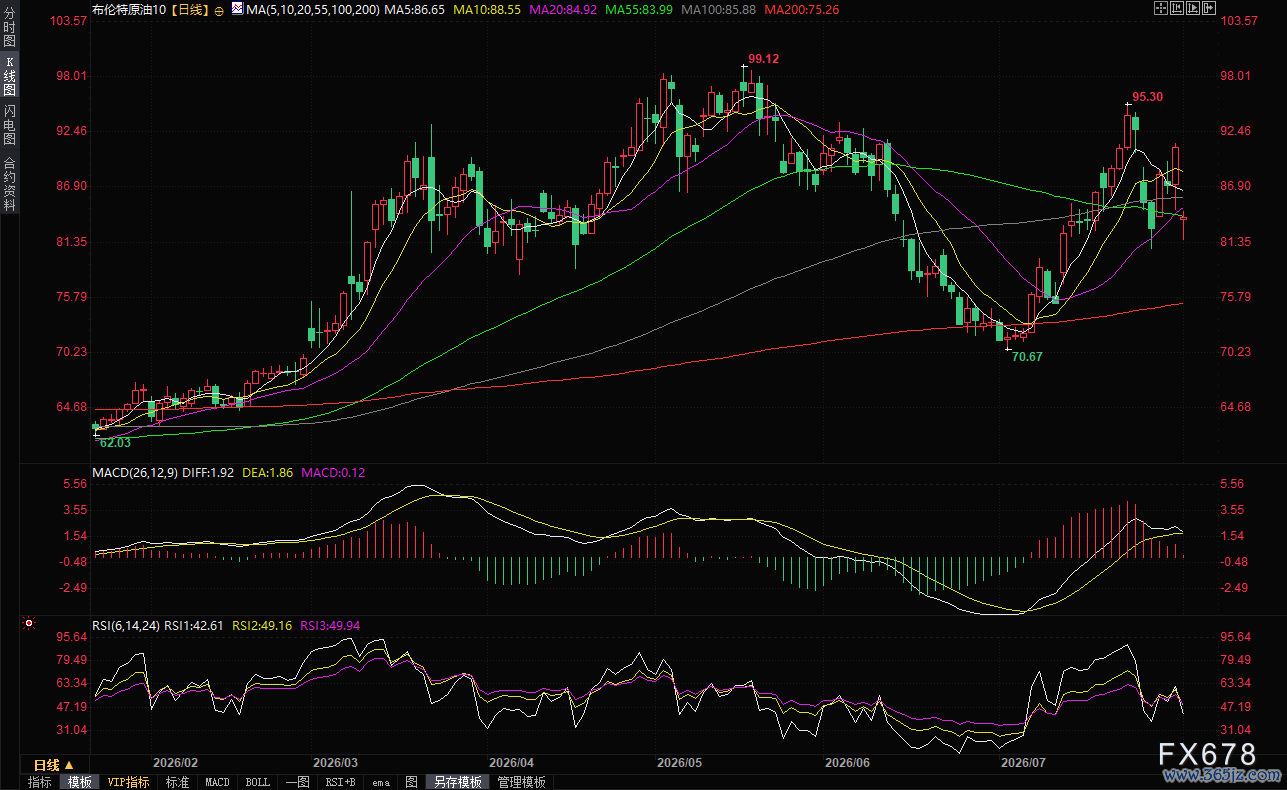The image size is (1287, 790).
Task: Click the crosshair cursor icon
Action: (1161, 8)
